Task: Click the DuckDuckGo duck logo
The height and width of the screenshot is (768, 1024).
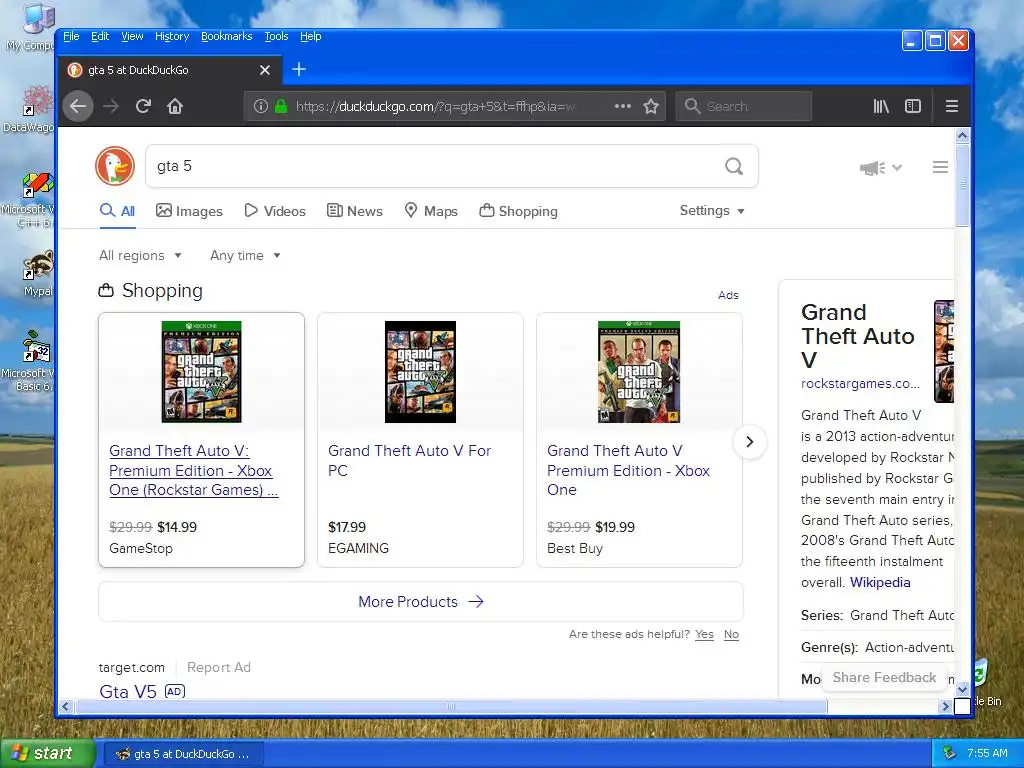Action: [x=115, y=166]
